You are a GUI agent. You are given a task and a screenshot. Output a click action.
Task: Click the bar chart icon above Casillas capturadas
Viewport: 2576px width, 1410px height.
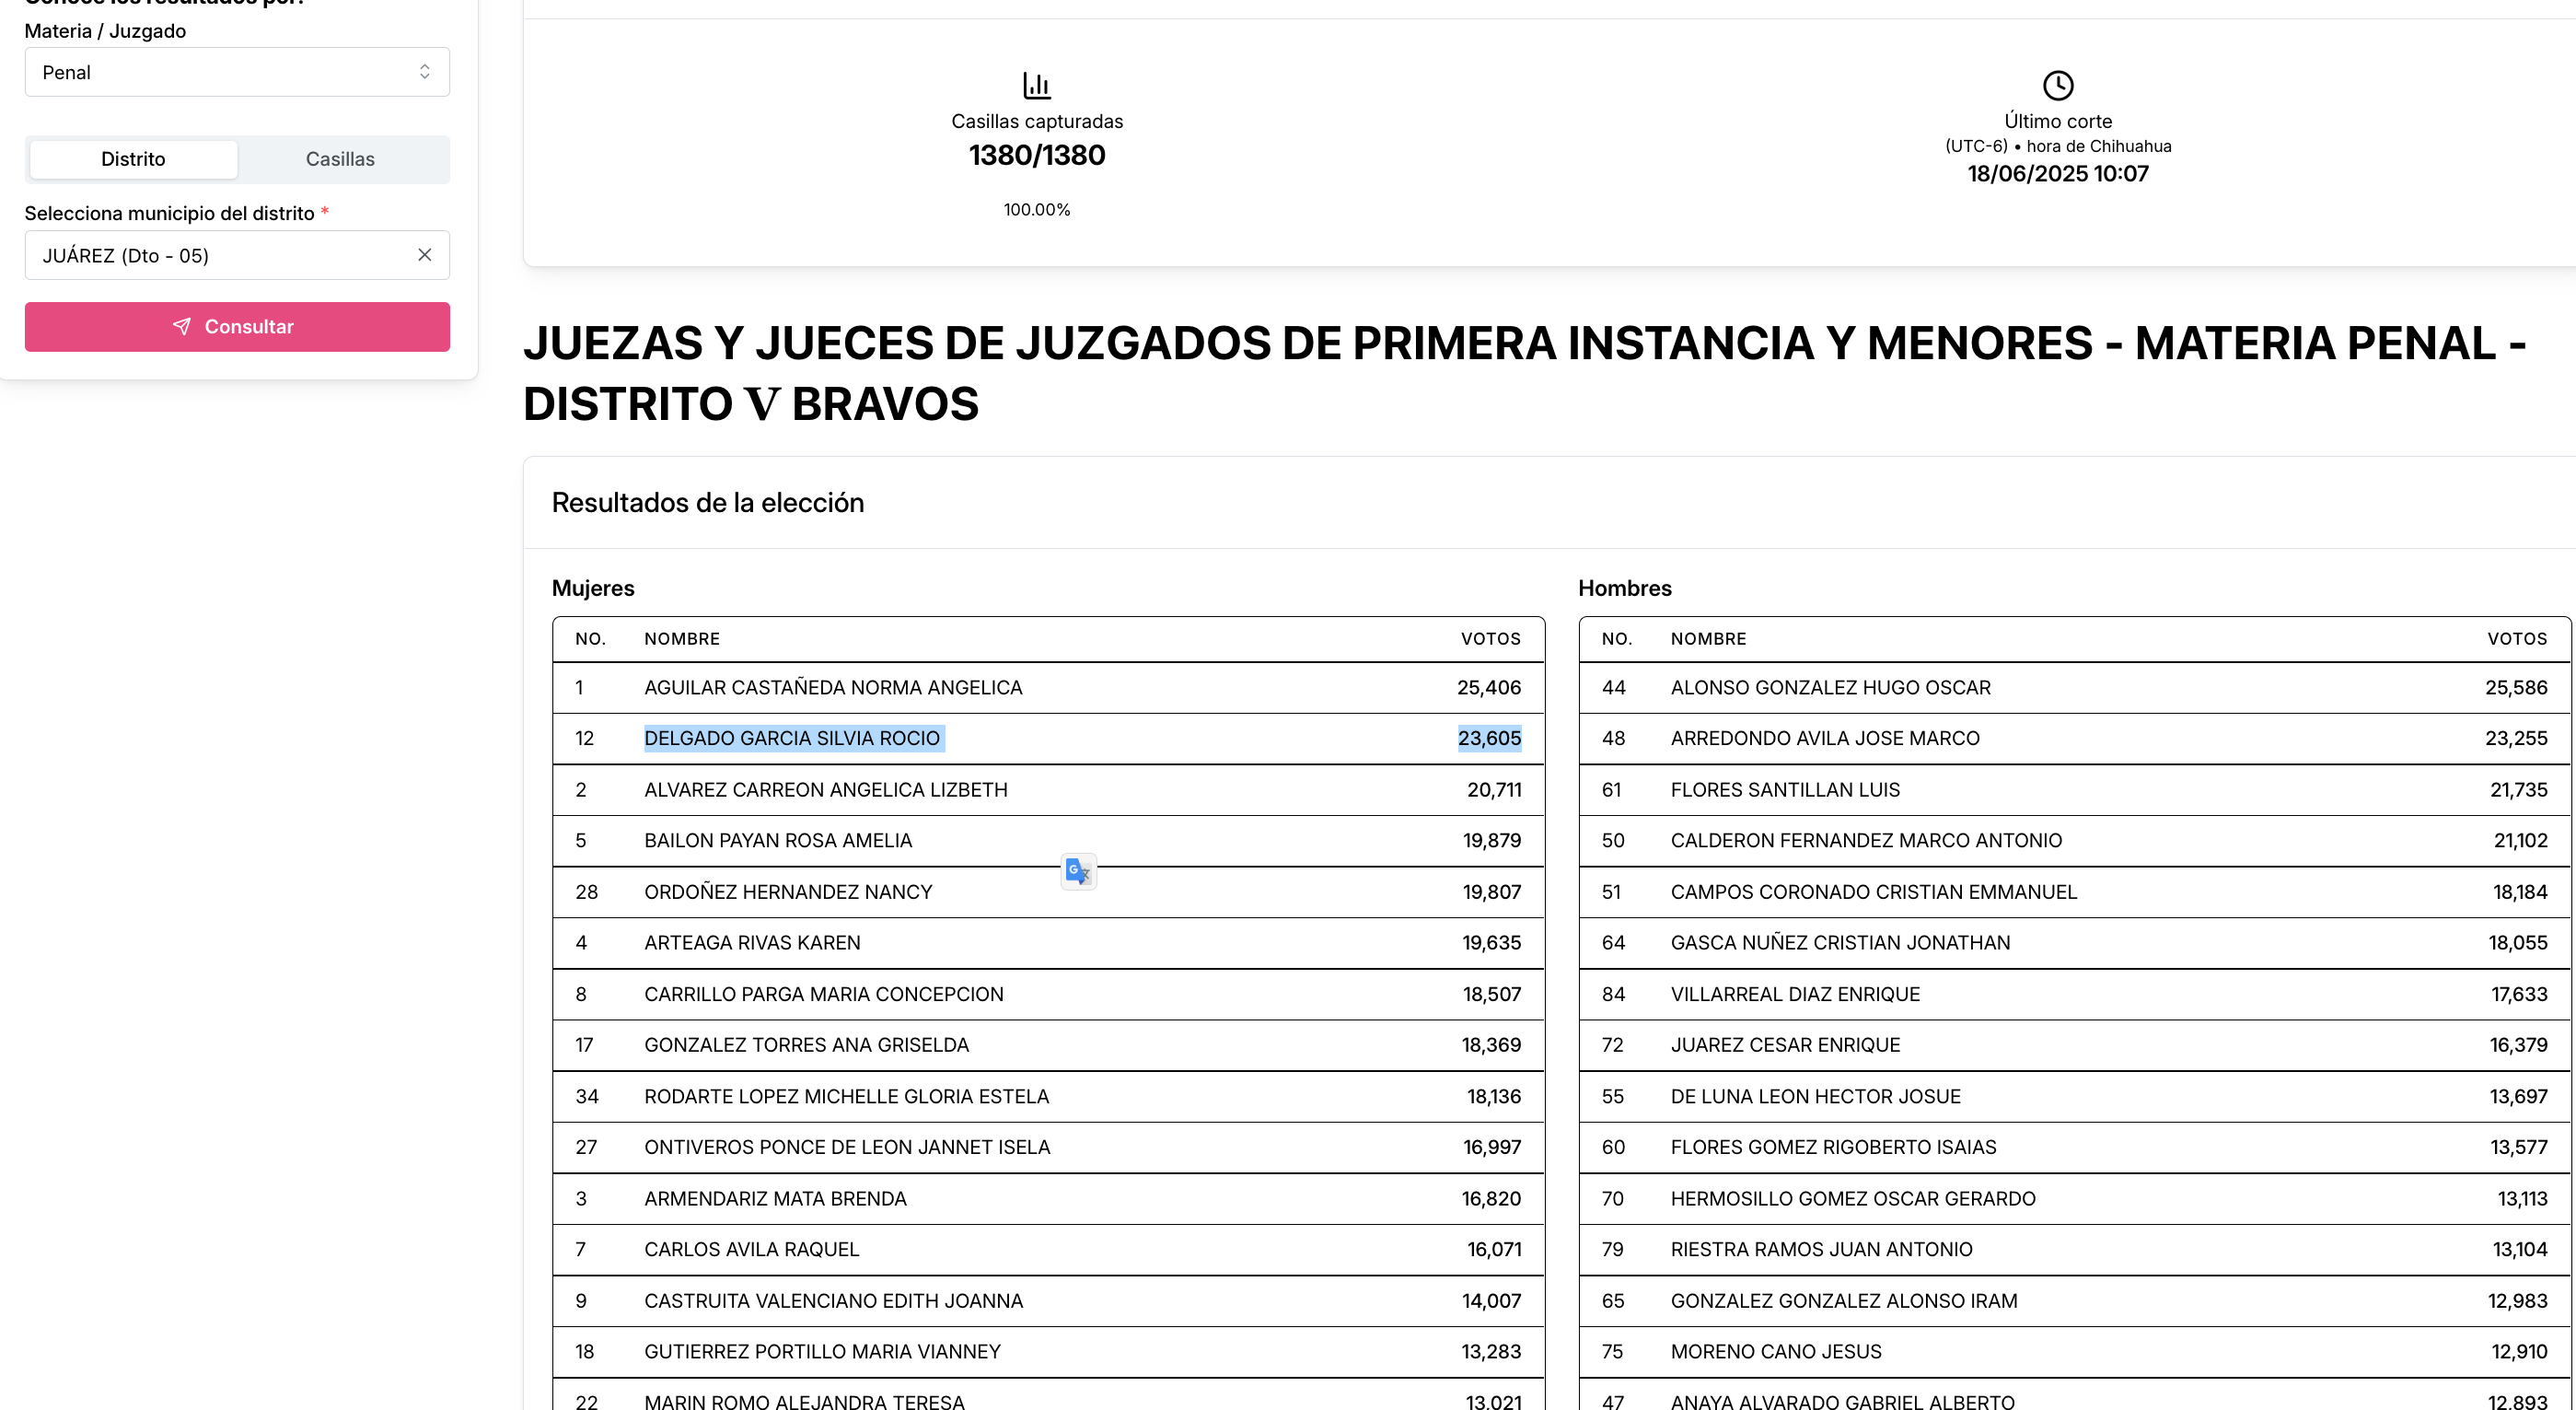[x=1037, y=85]
